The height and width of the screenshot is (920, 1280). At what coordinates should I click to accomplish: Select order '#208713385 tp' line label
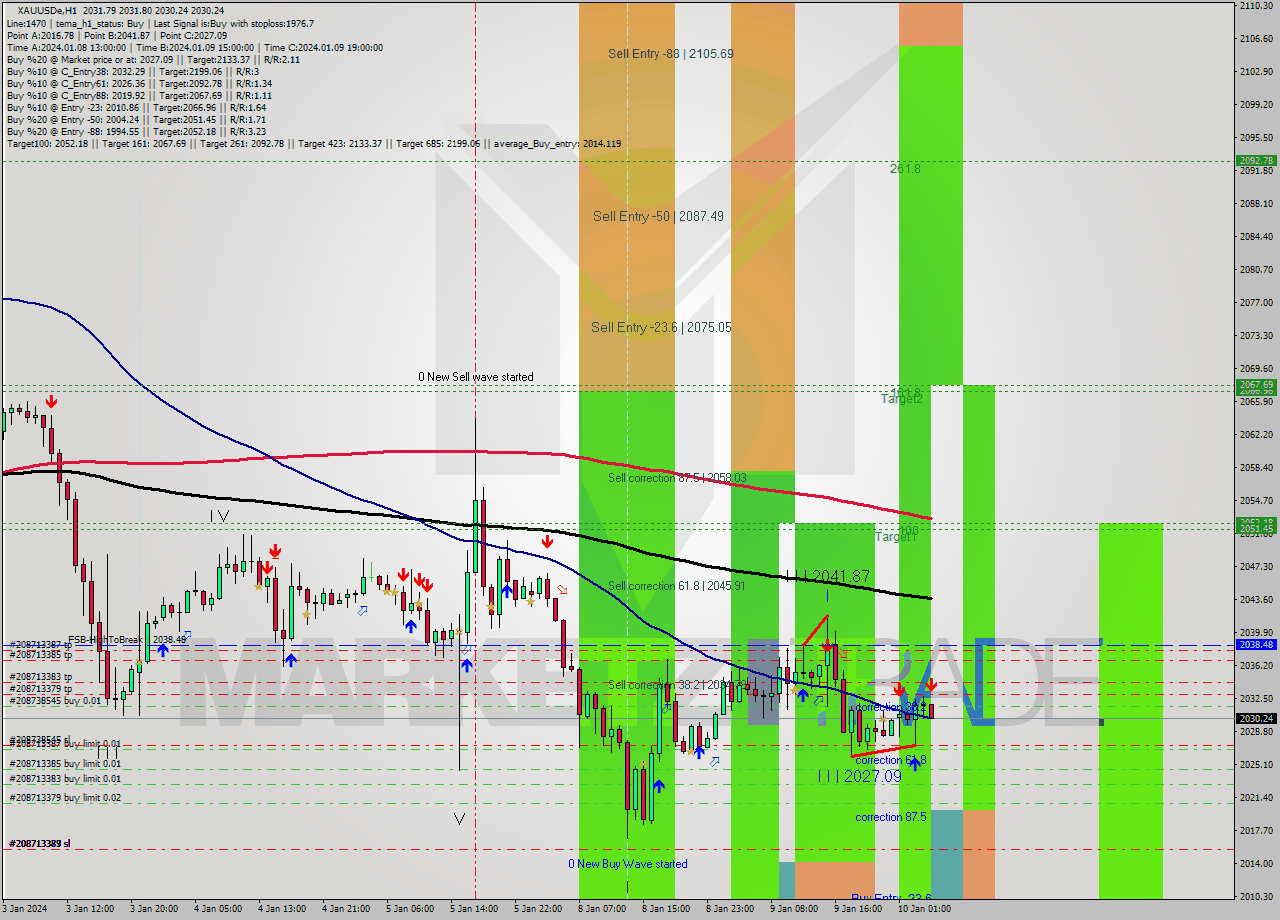[40, 655]
